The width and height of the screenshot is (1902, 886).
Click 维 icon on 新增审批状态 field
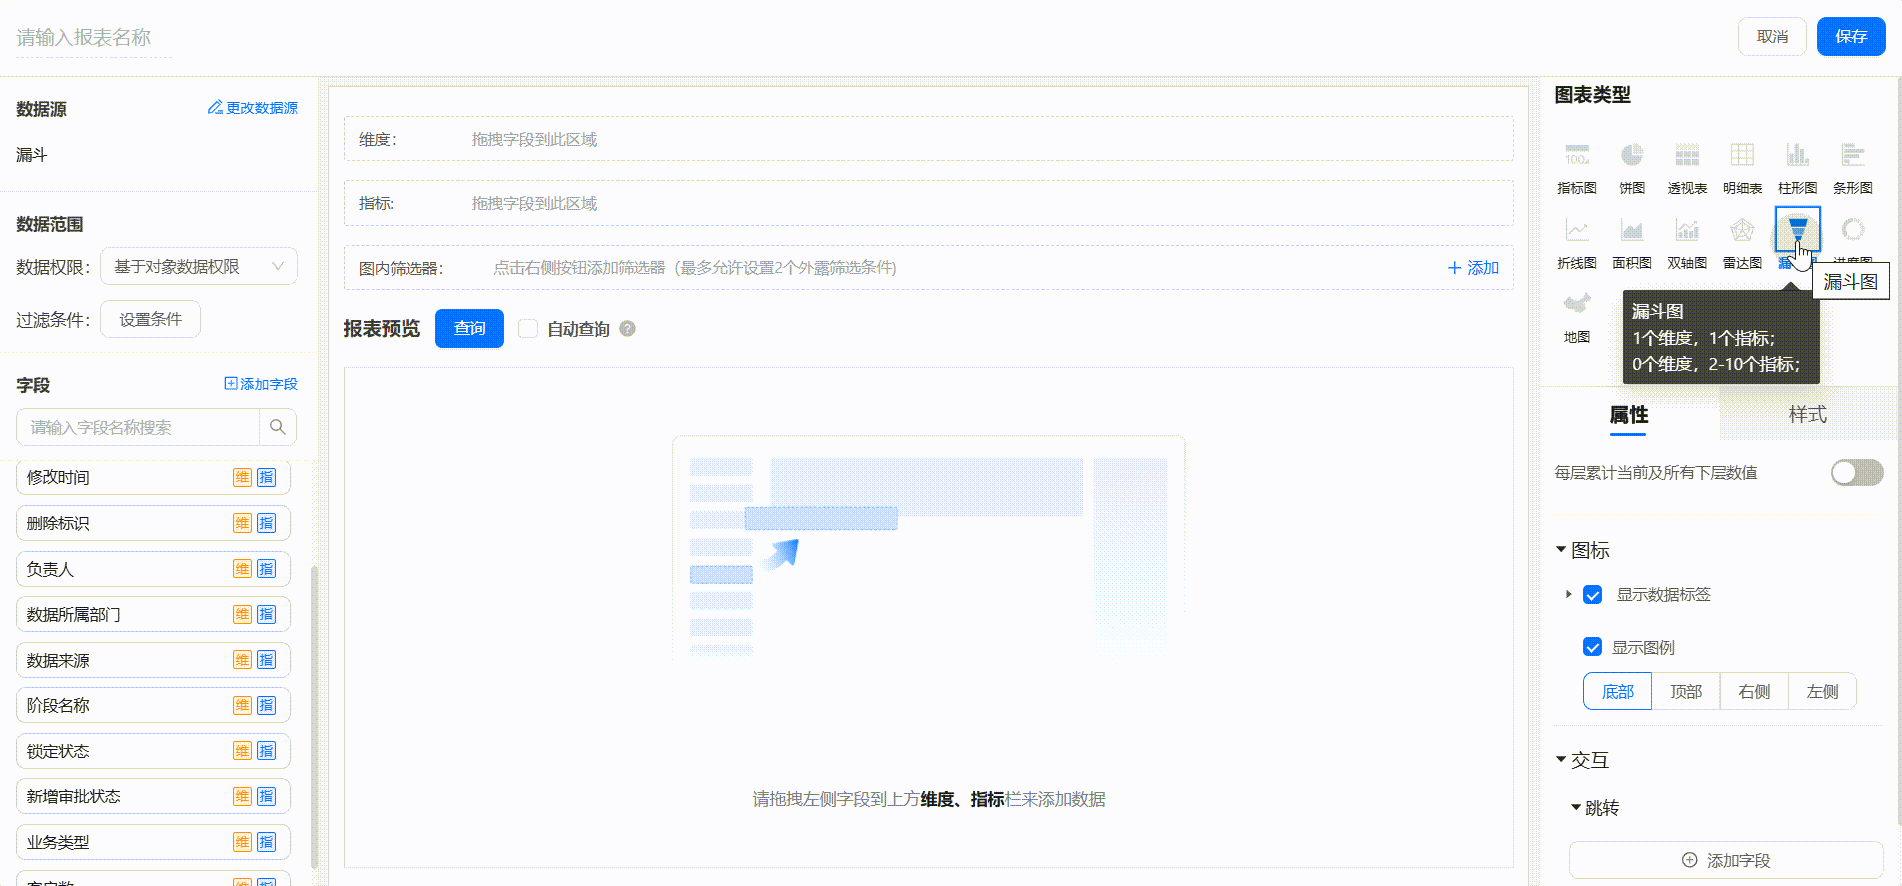coord(242,796)
